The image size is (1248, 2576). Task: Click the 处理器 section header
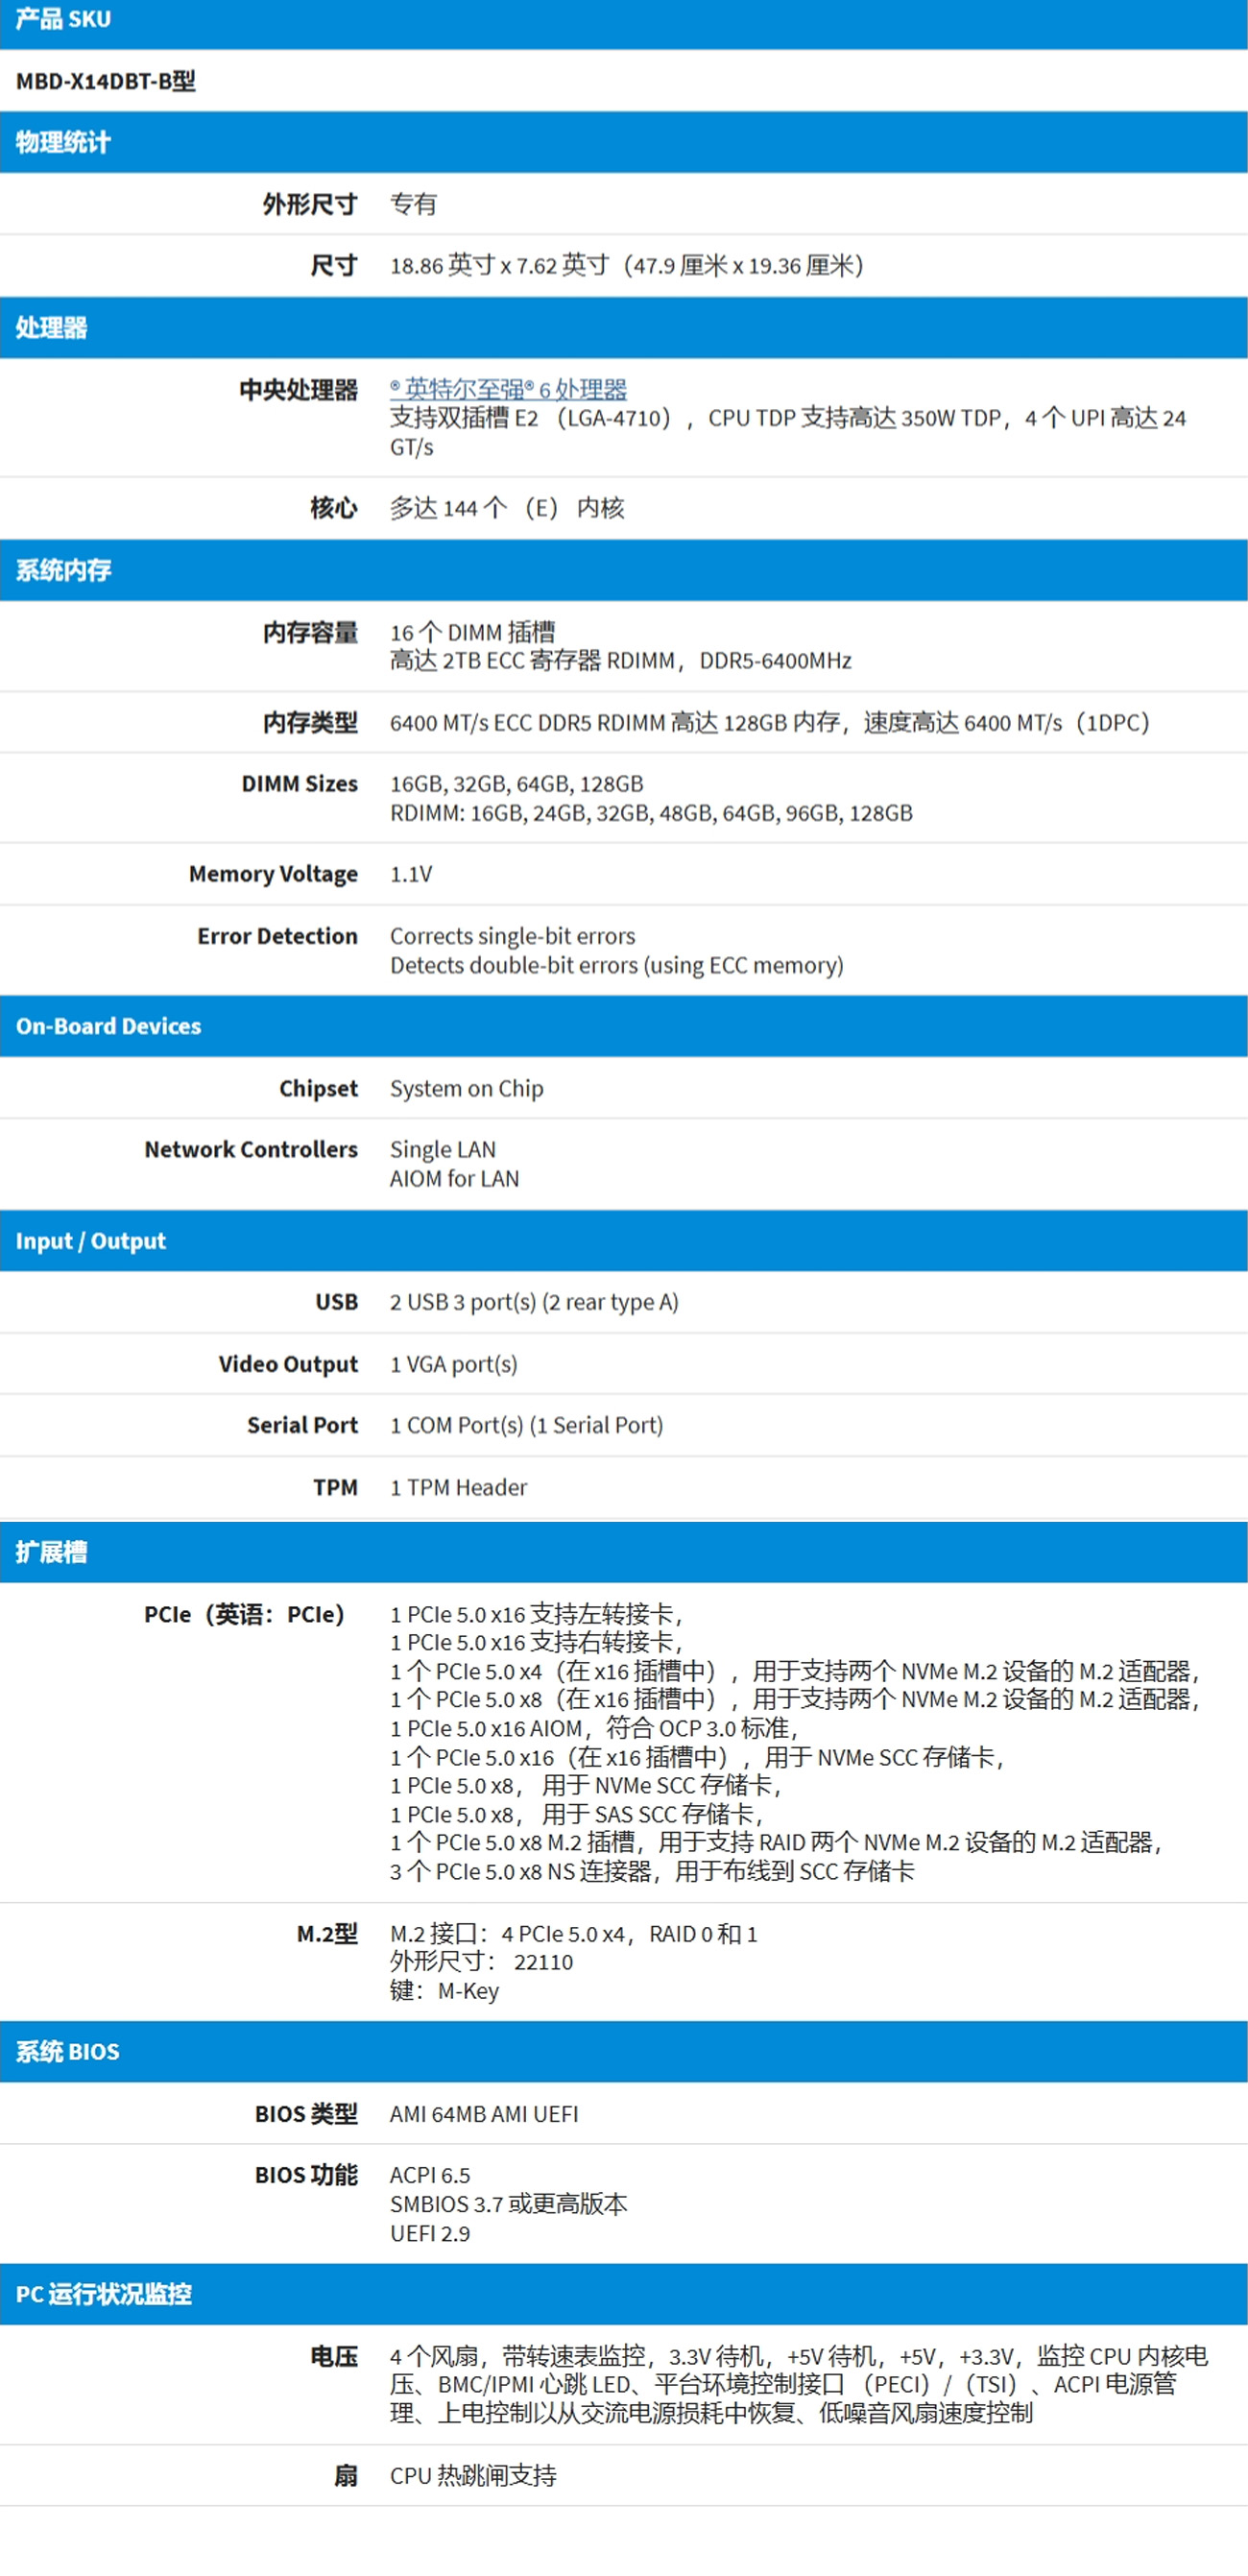(x=52, y=327)
